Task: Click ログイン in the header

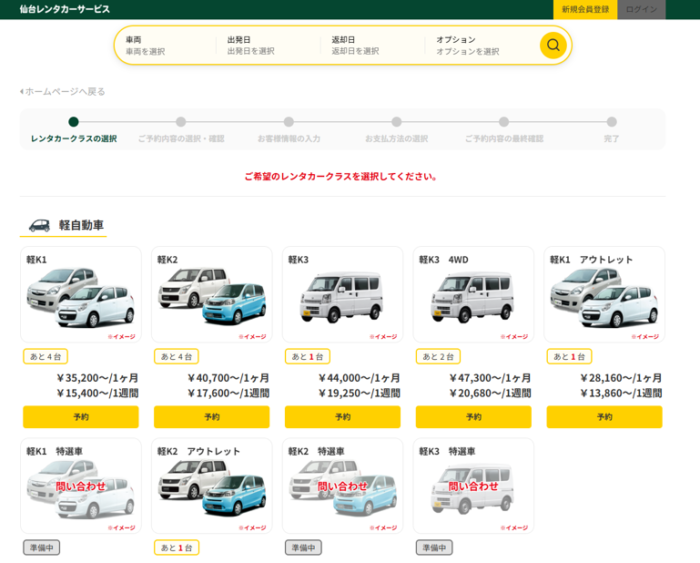Action: pyautogui.click(x=641, y=9)
